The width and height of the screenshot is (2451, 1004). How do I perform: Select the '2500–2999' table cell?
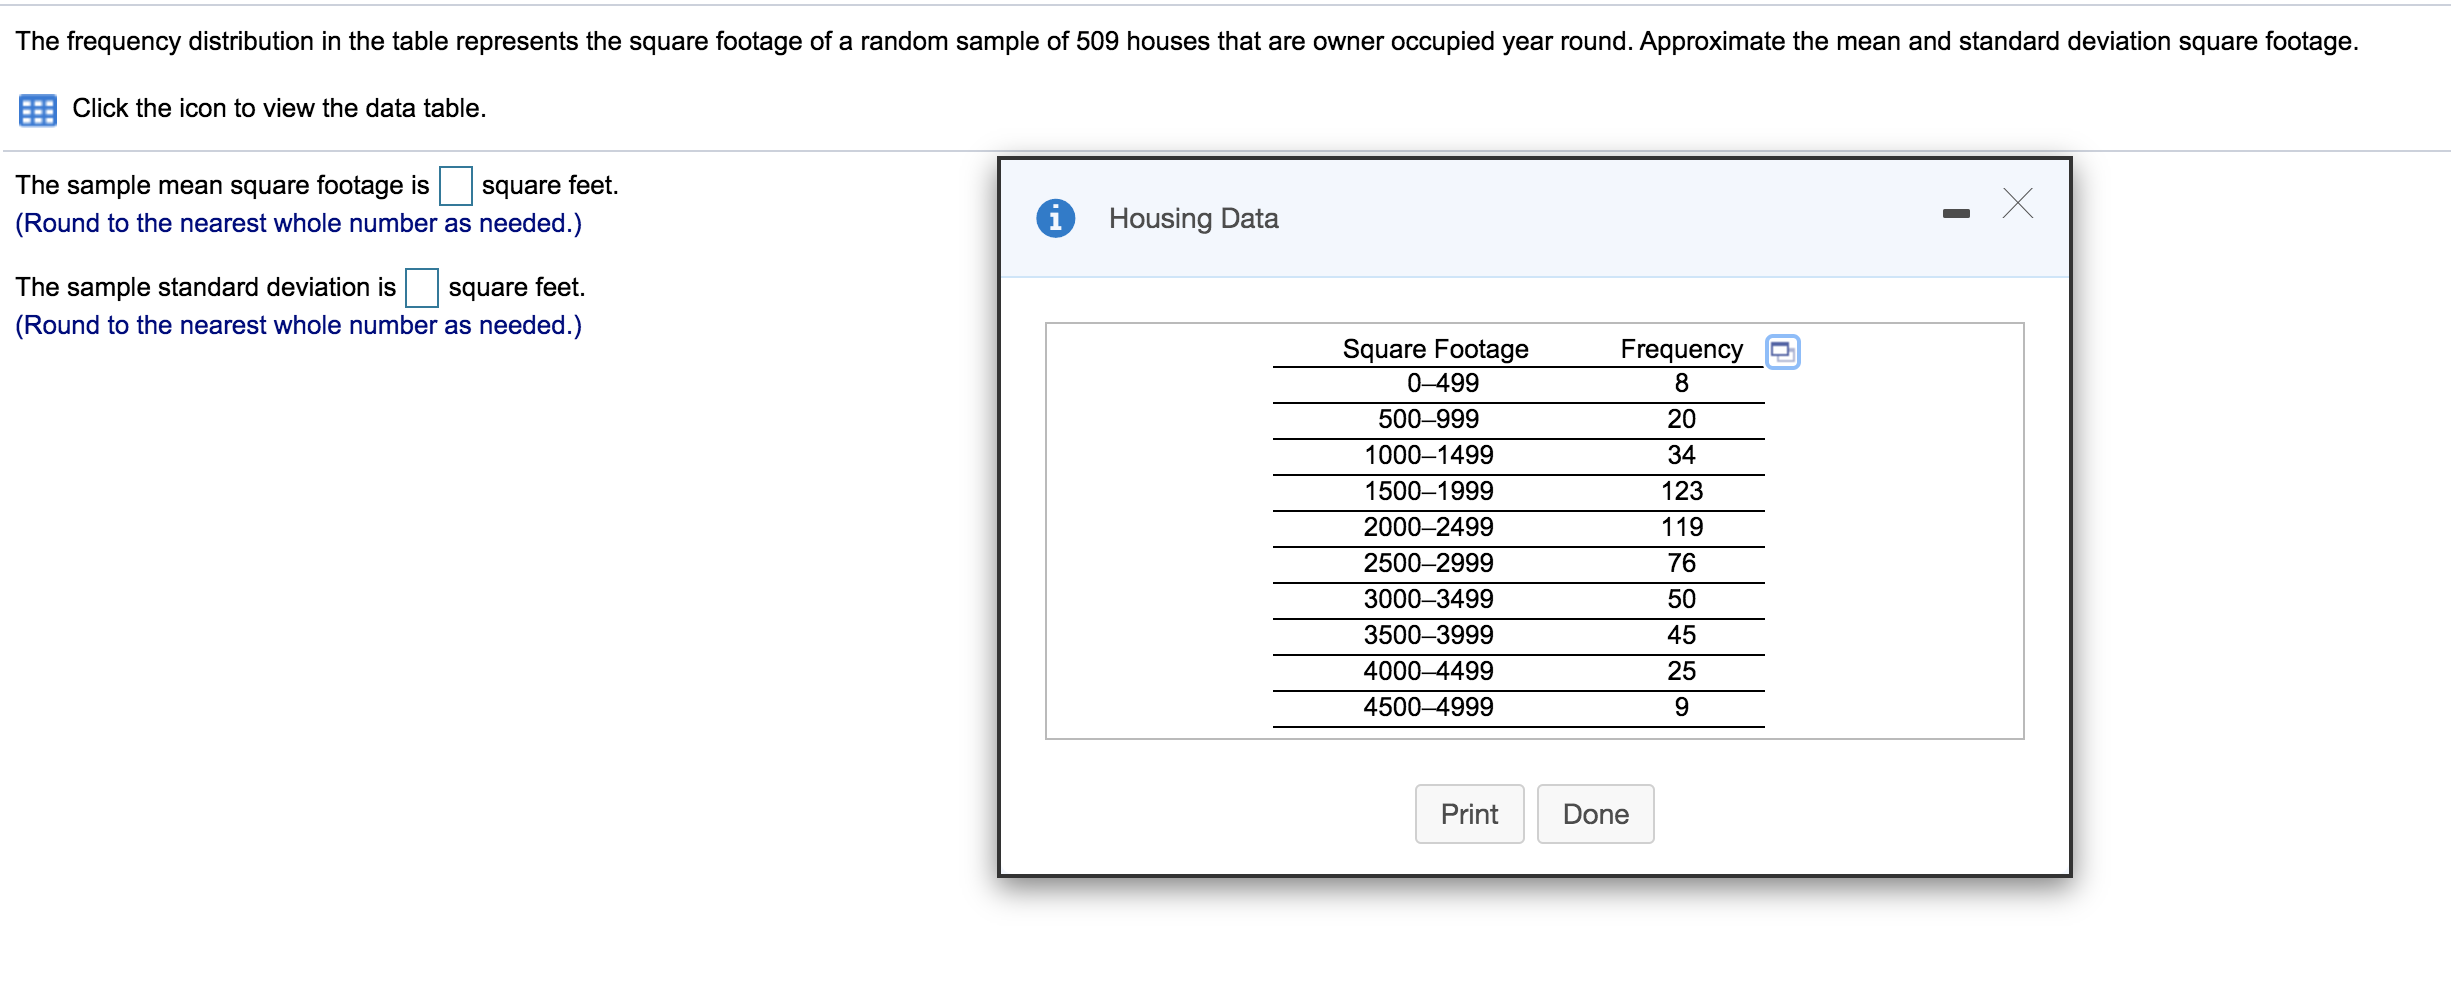(1428, 563)
